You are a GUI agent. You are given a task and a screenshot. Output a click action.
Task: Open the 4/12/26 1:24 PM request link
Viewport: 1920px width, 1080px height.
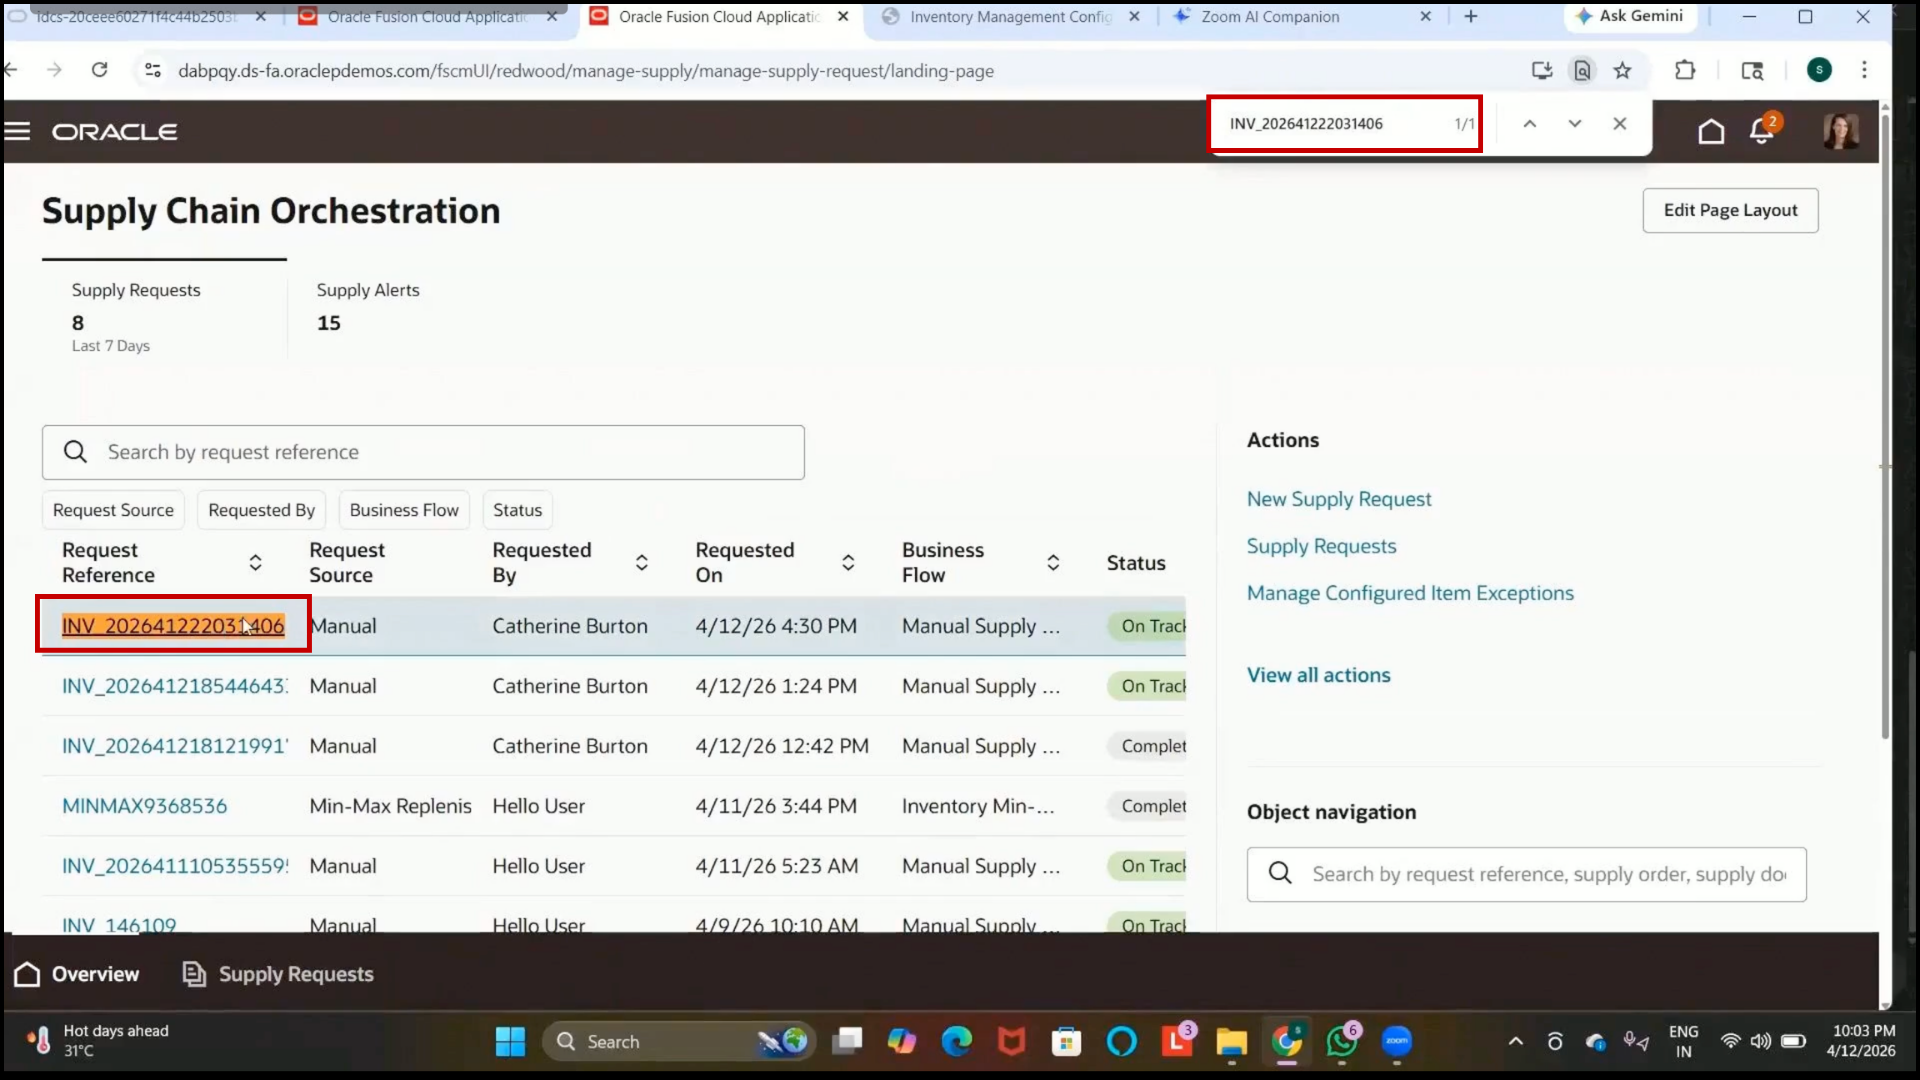coord(175,686)
